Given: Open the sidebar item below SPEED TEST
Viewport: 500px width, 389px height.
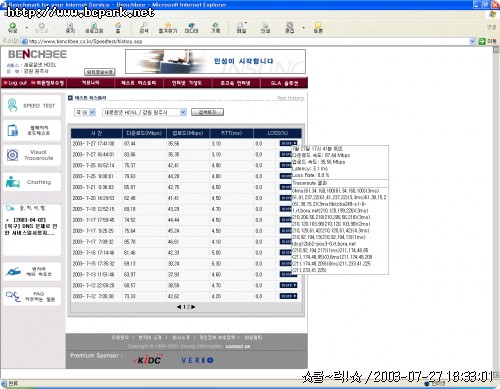Looking at the screenshot, I should pos(32,130).
